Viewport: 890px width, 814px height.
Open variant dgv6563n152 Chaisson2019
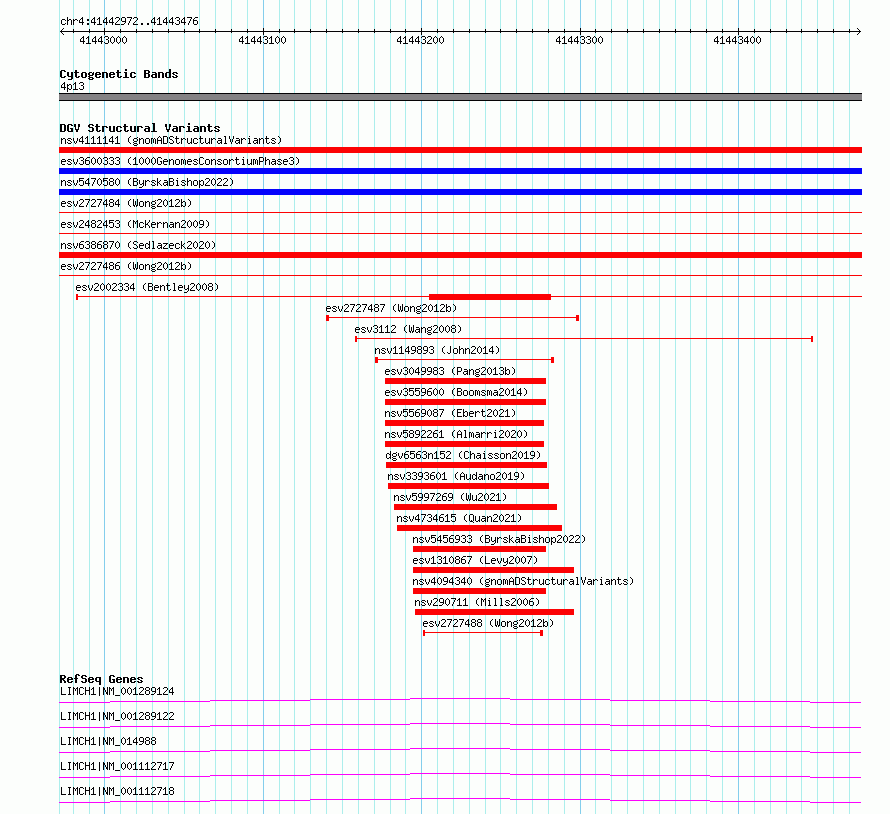463,455
